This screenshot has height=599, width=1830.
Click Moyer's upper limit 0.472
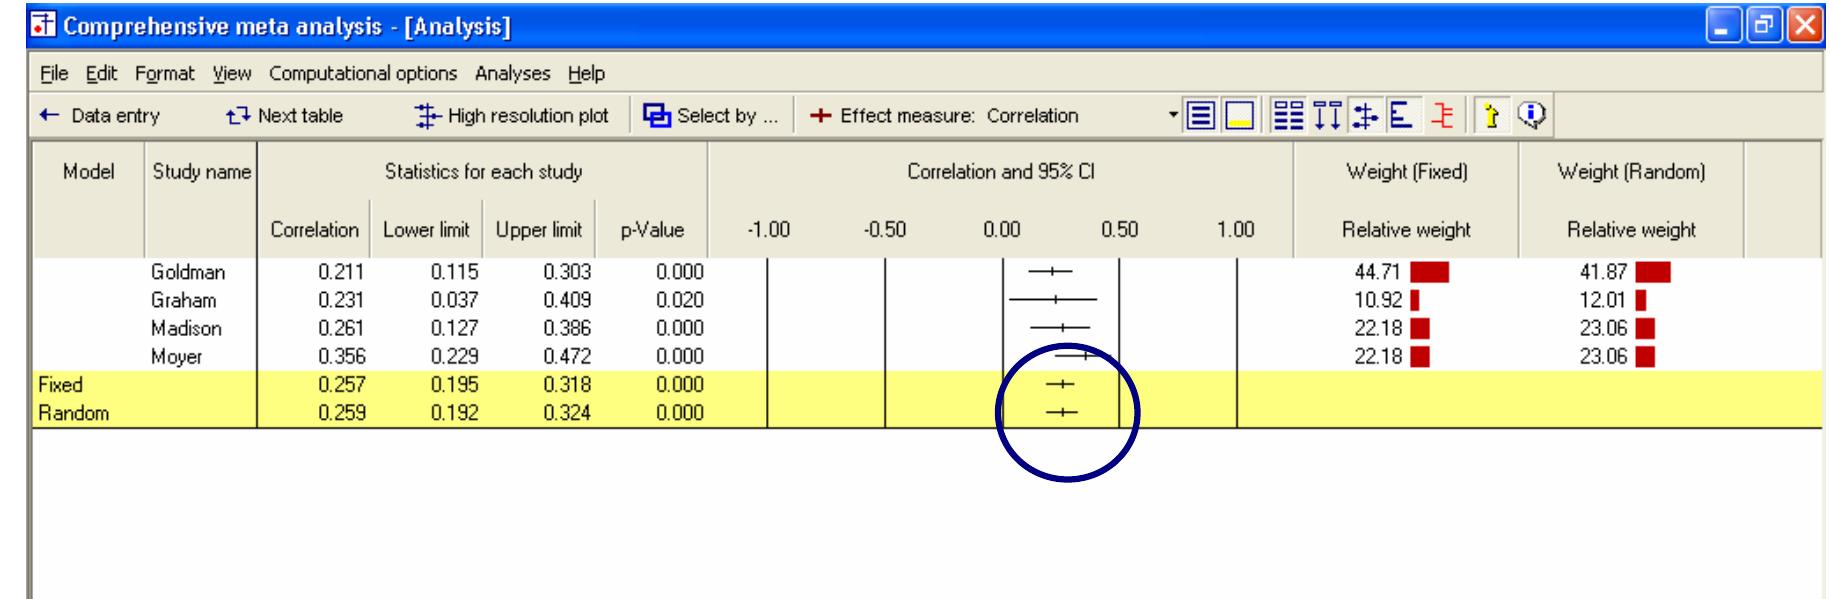click(567, 356)
